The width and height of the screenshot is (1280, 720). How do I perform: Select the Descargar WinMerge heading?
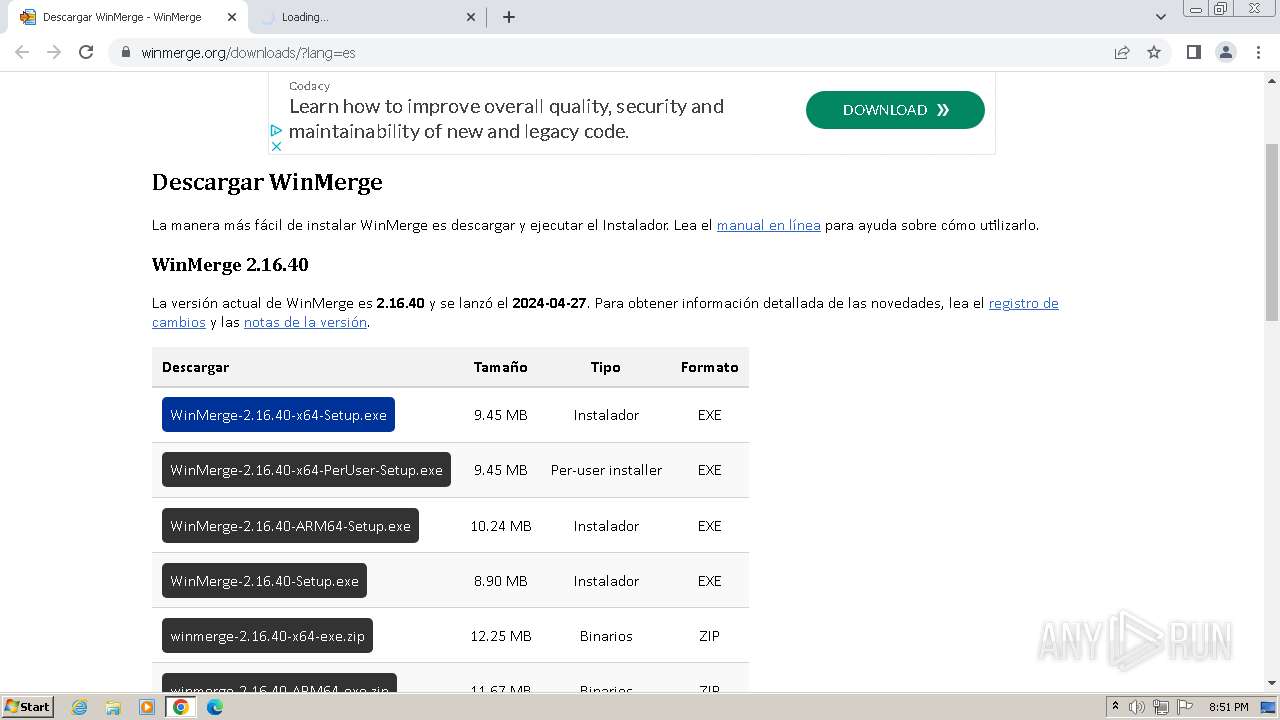(267, 182)
